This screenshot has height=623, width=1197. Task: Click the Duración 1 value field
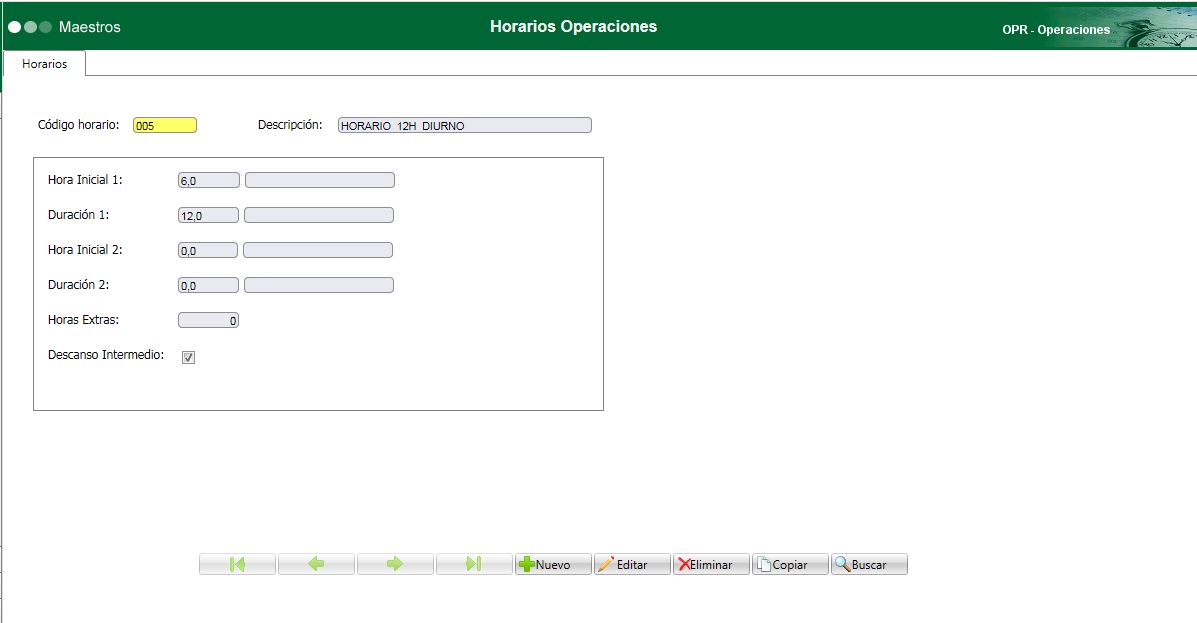coord(208,215)
